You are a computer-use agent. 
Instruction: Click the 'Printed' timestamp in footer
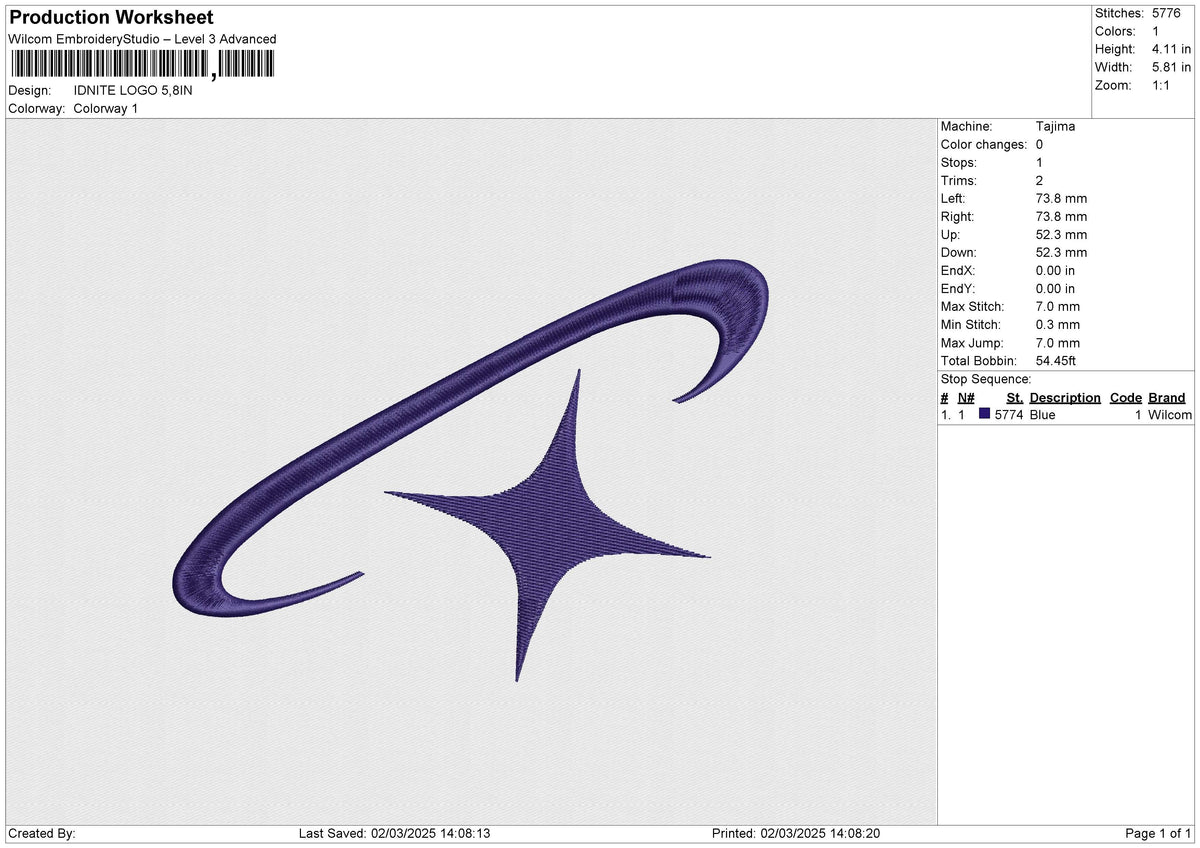pyautogui.click(x=796, y=834)
